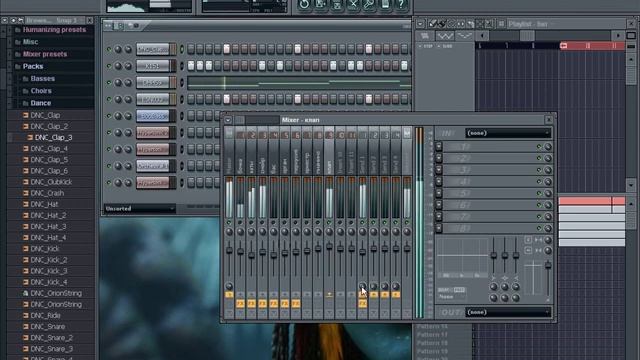Open the Playlist window menu arrow
Viewport: 640px width, 360px height.
(x=420, y=24)
